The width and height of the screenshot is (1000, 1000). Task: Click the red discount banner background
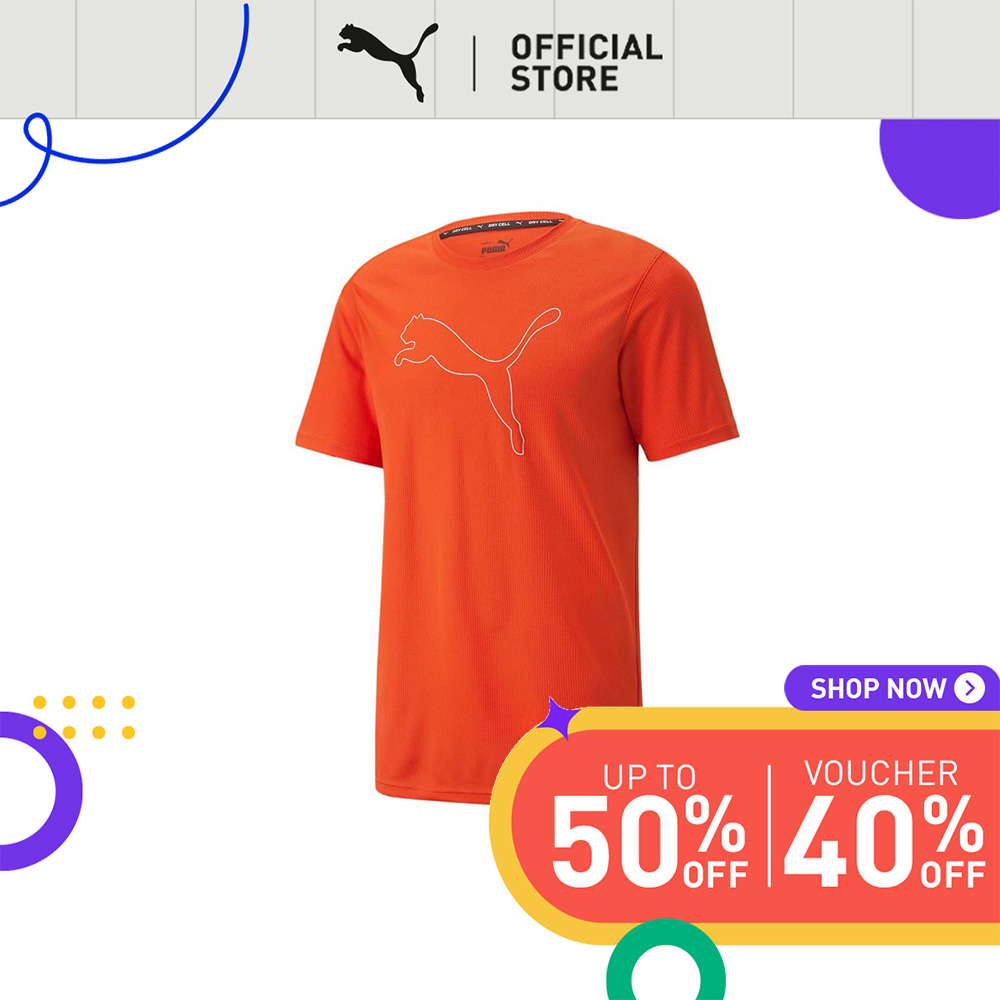coord(756,826)
